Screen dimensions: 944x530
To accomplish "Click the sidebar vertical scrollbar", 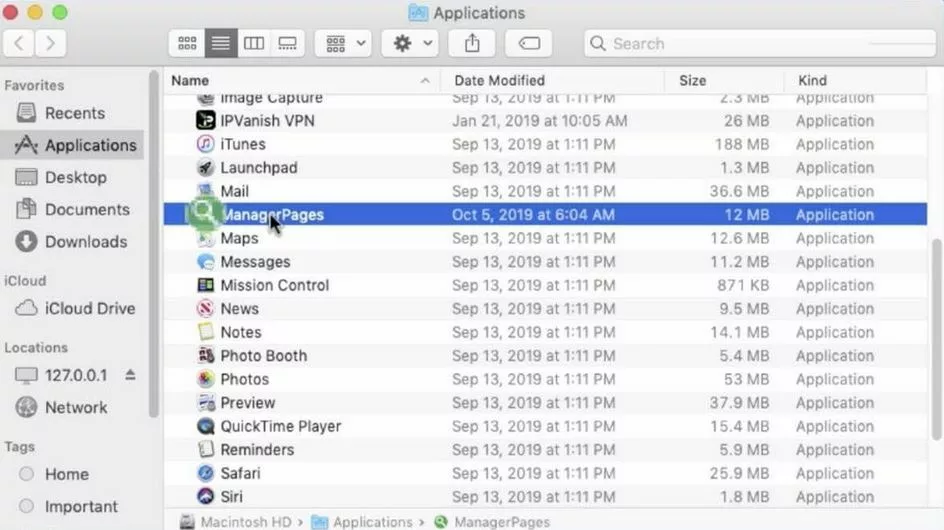I will click(154, 244).
